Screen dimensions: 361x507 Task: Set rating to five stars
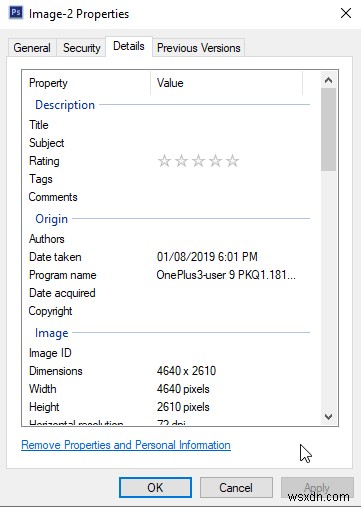coord(232,161)
